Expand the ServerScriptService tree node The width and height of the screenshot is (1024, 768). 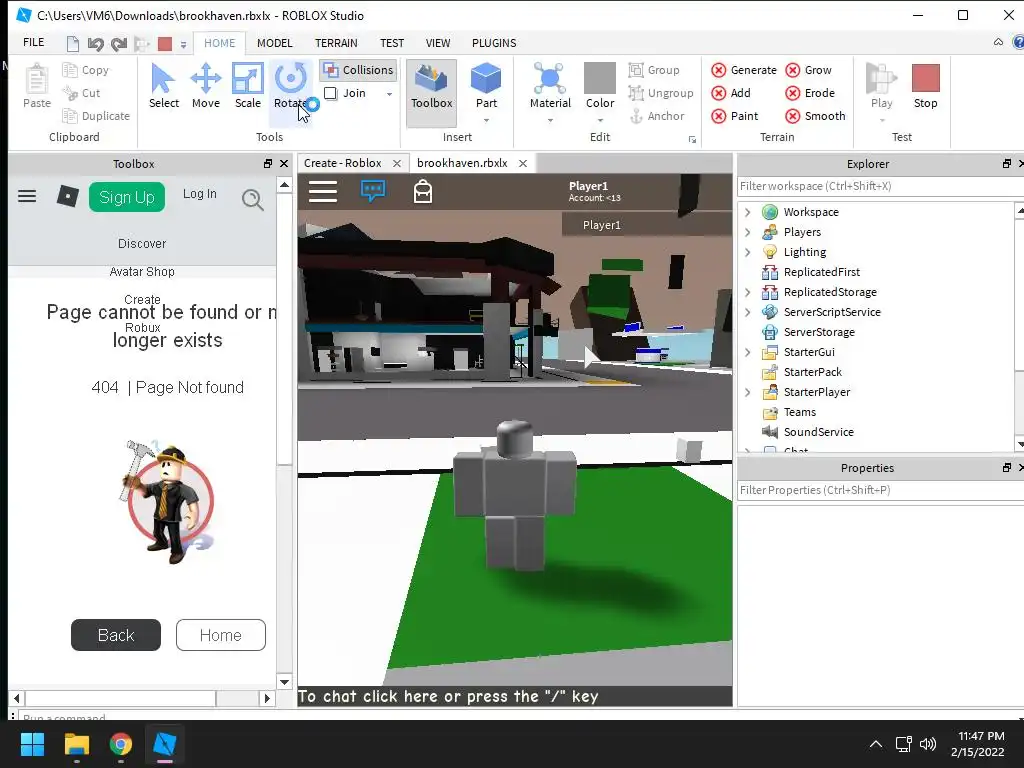click(748, 312)
